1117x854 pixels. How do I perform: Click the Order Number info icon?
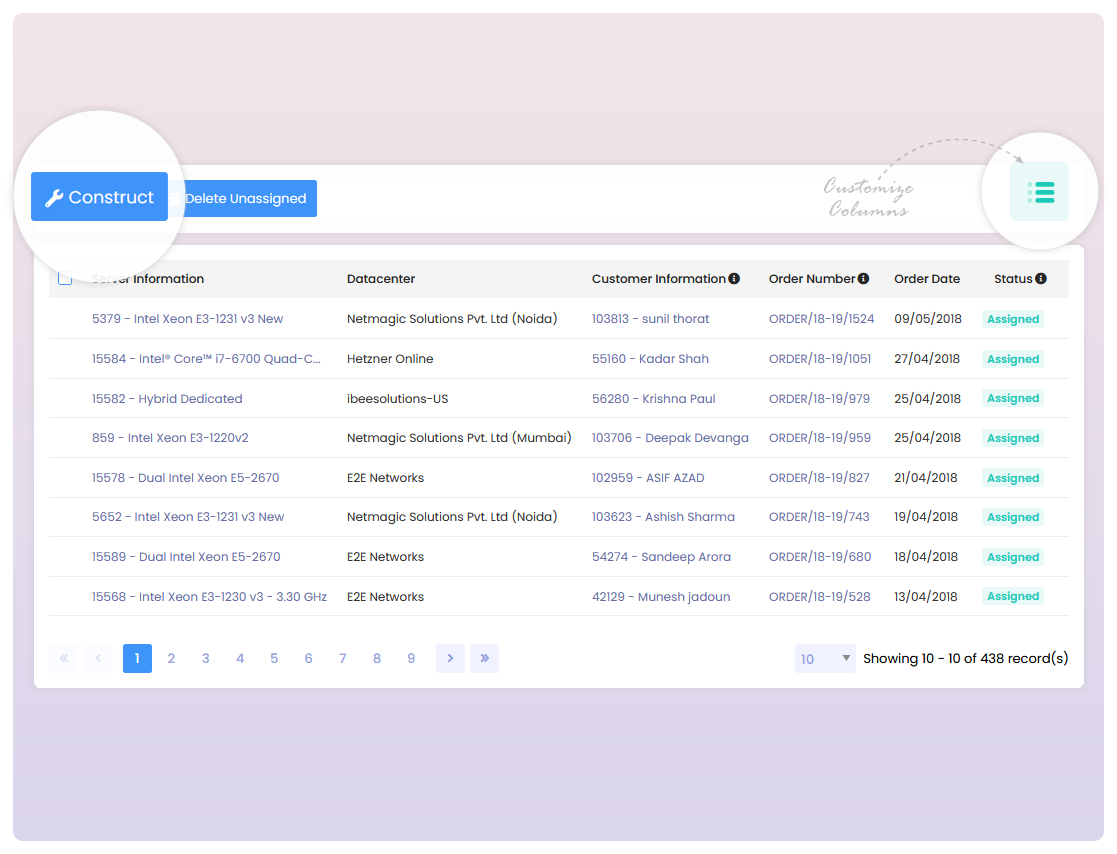coord(863,279)
